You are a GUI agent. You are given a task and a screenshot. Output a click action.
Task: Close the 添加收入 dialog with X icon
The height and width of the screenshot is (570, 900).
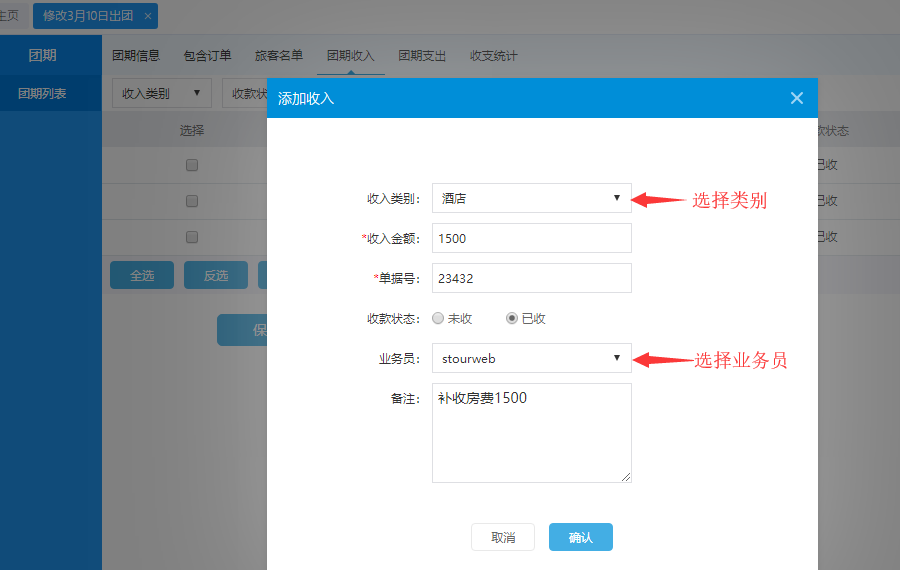tap(796, 98)
